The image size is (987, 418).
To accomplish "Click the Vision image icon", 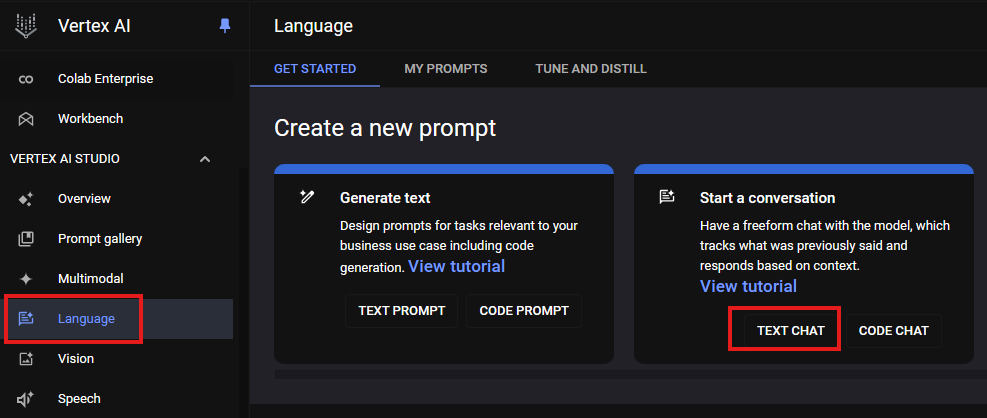I will click(26, 359).
